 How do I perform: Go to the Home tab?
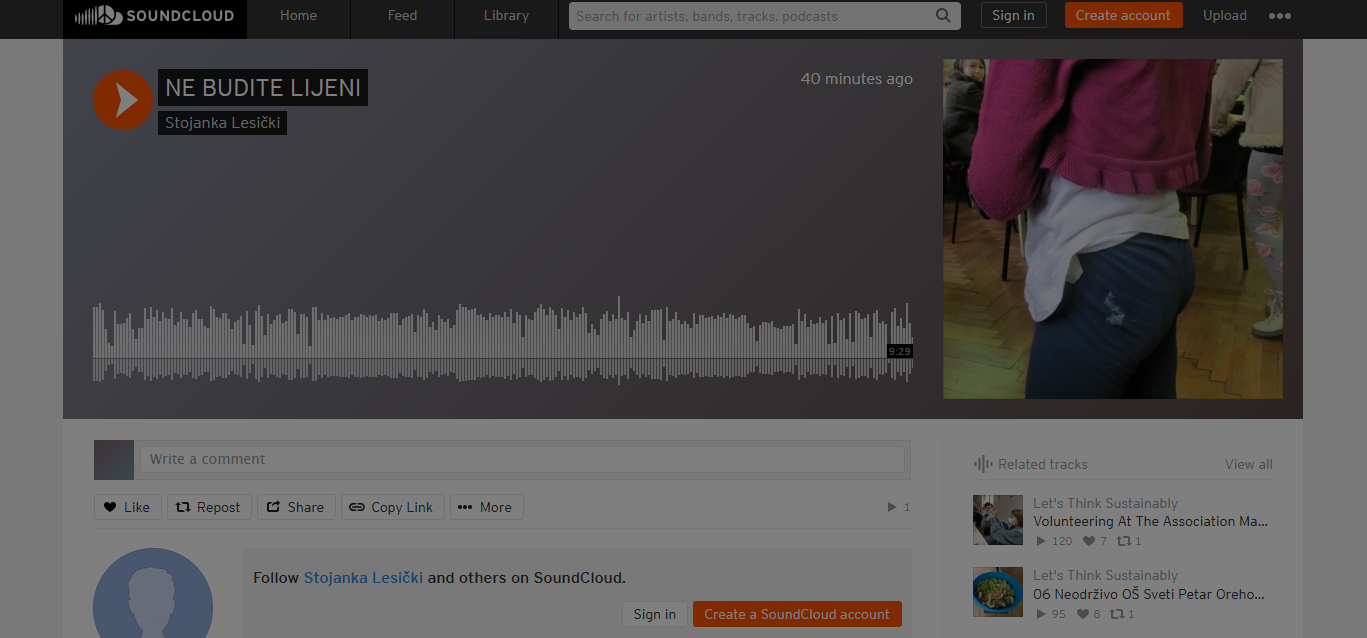pos(298,16)
